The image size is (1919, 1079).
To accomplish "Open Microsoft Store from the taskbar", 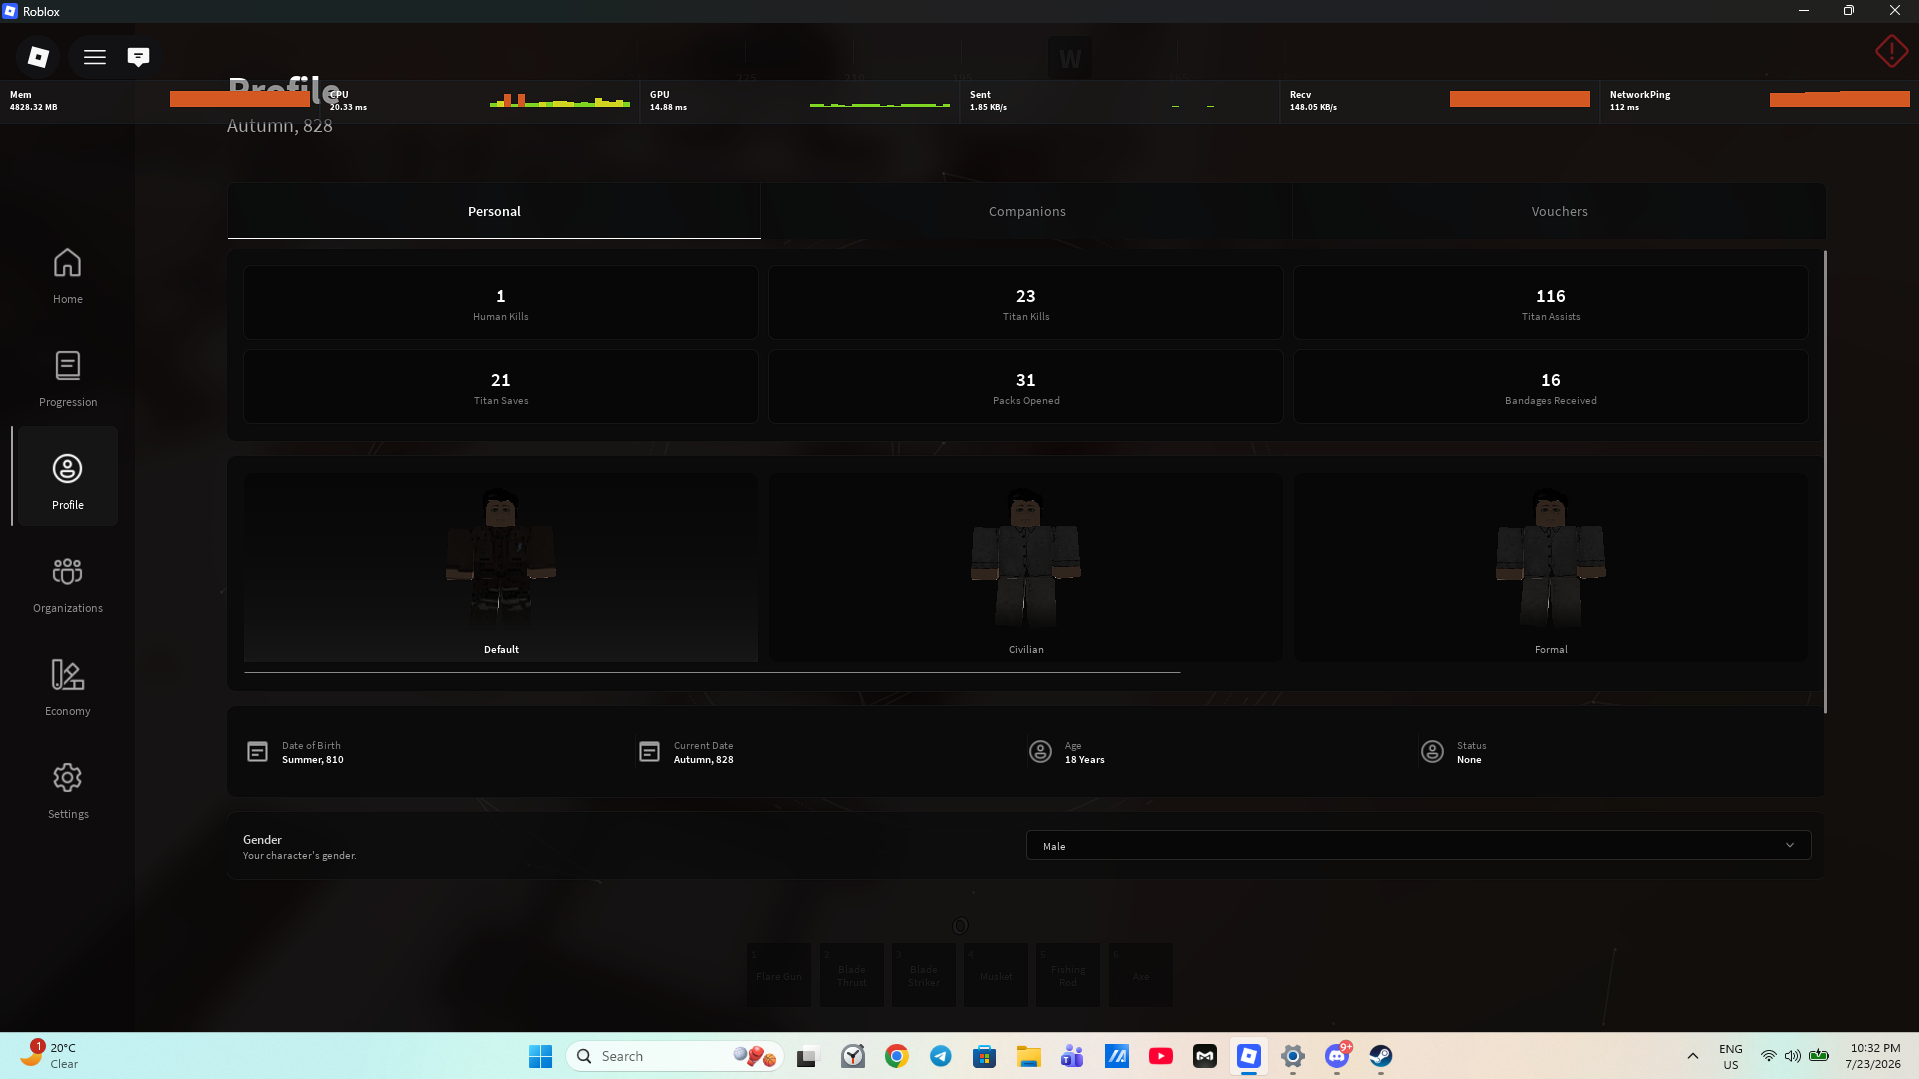I will pyautogui.click(x=985, y=1056).
